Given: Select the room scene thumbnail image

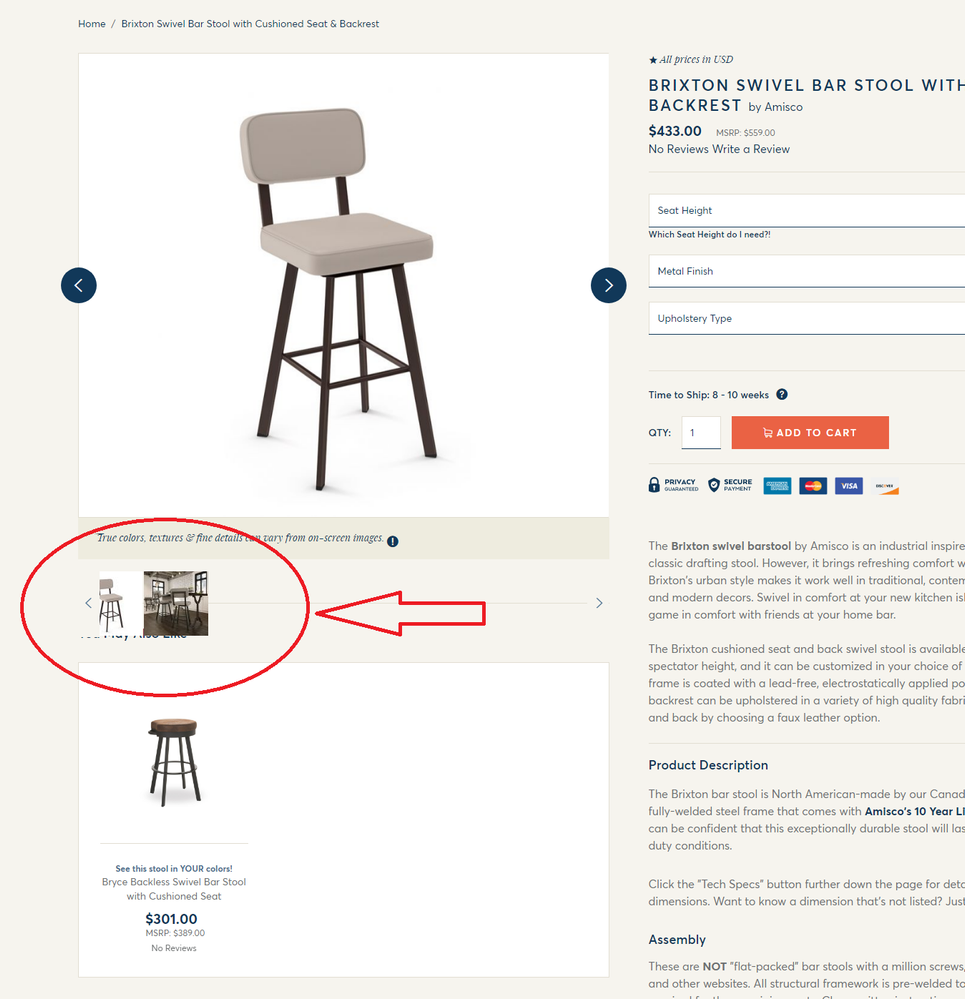Looking at the screenshot, I should (x=176, y=603).
